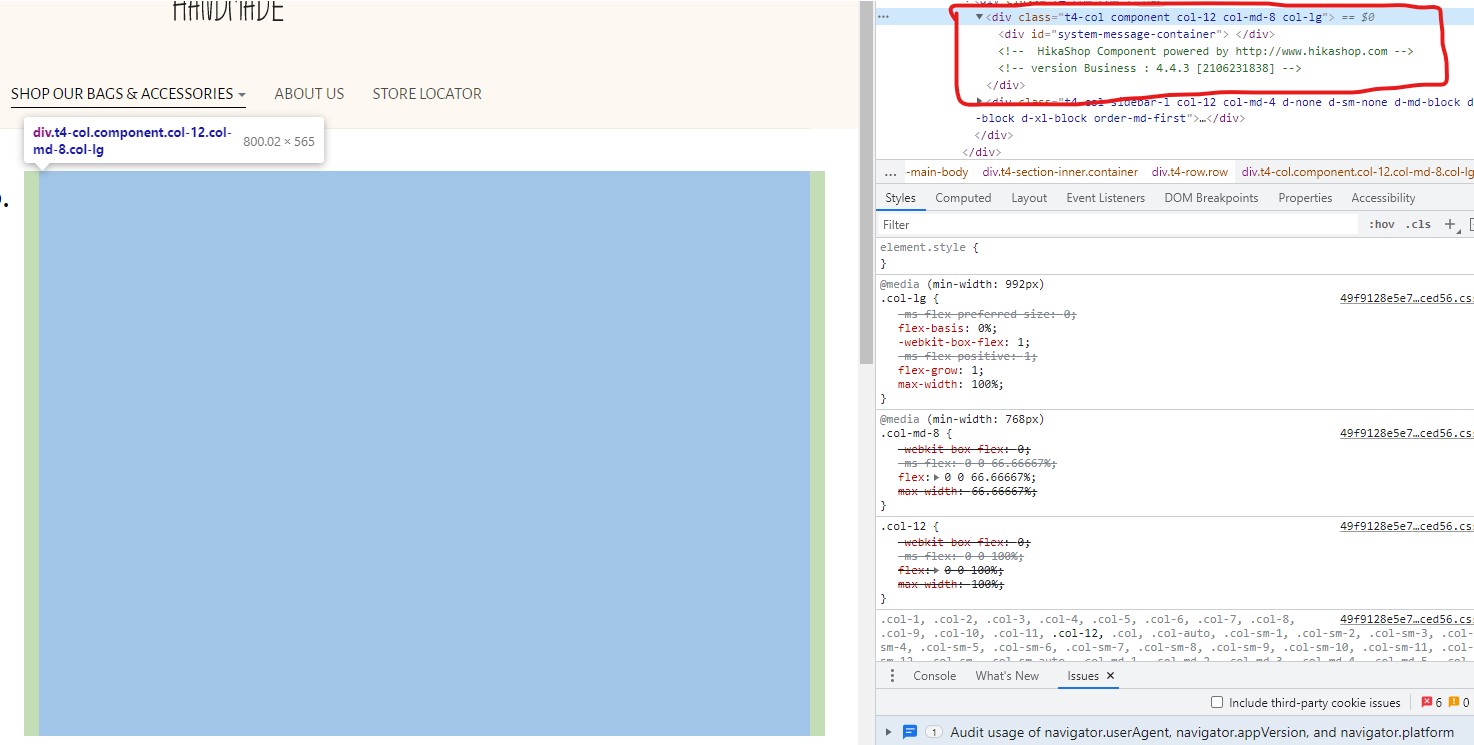Click the element.style rule header
1474x745 pixels.
[x=929, y=247]
